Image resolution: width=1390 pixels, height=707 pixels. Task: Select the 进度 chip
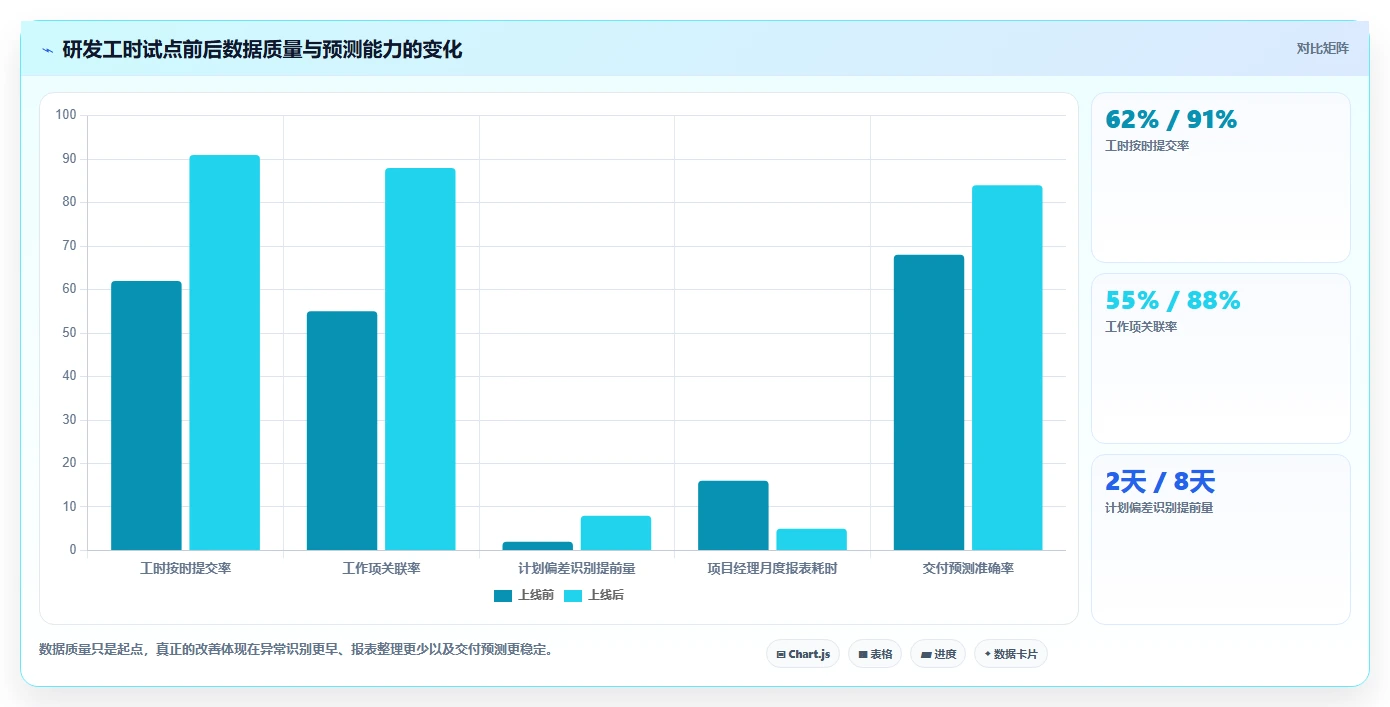[x=938, y=654]
